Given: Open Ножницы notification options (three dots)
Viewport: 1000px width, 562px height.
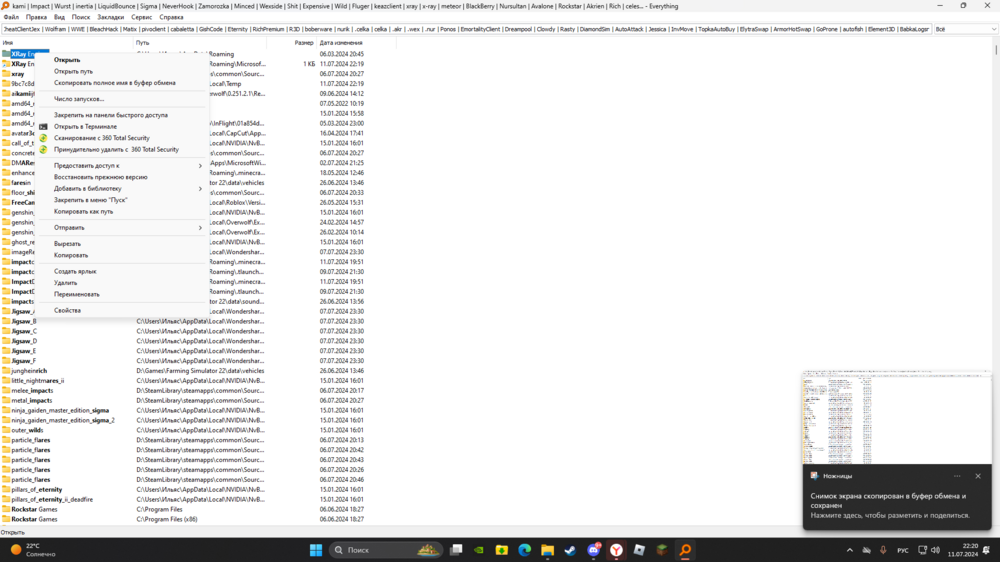Looking at the screenshot, I should [957, 476].
